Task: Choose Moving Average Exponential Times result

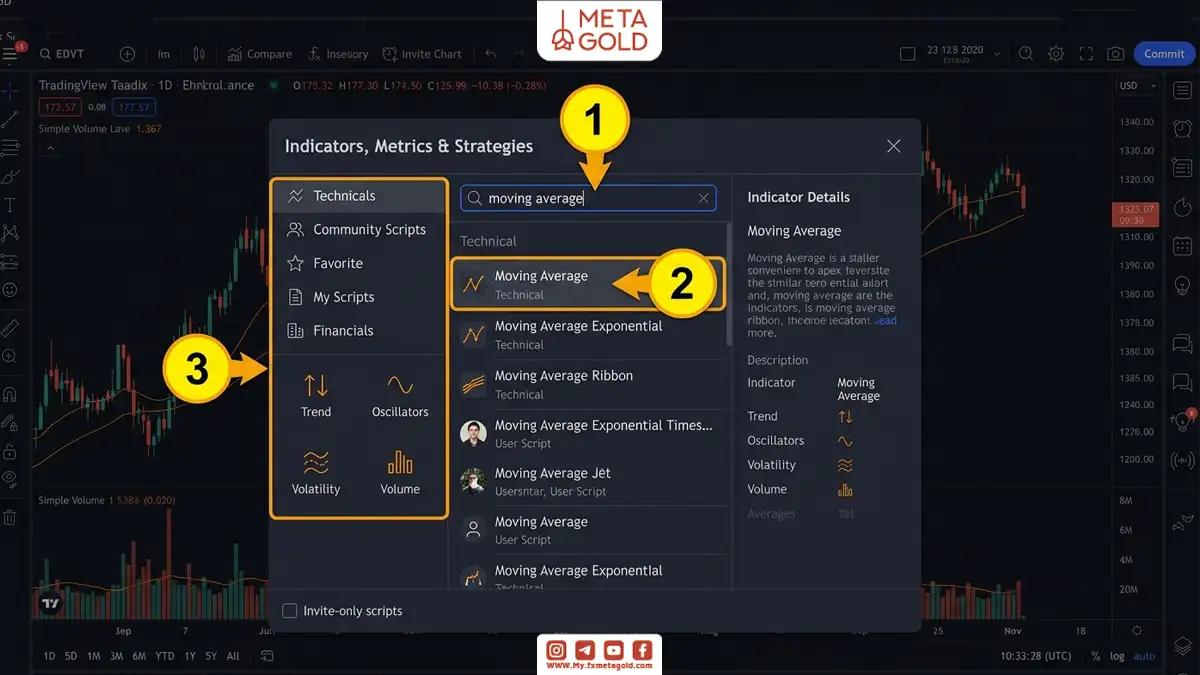Action: [x=590, y=433]
